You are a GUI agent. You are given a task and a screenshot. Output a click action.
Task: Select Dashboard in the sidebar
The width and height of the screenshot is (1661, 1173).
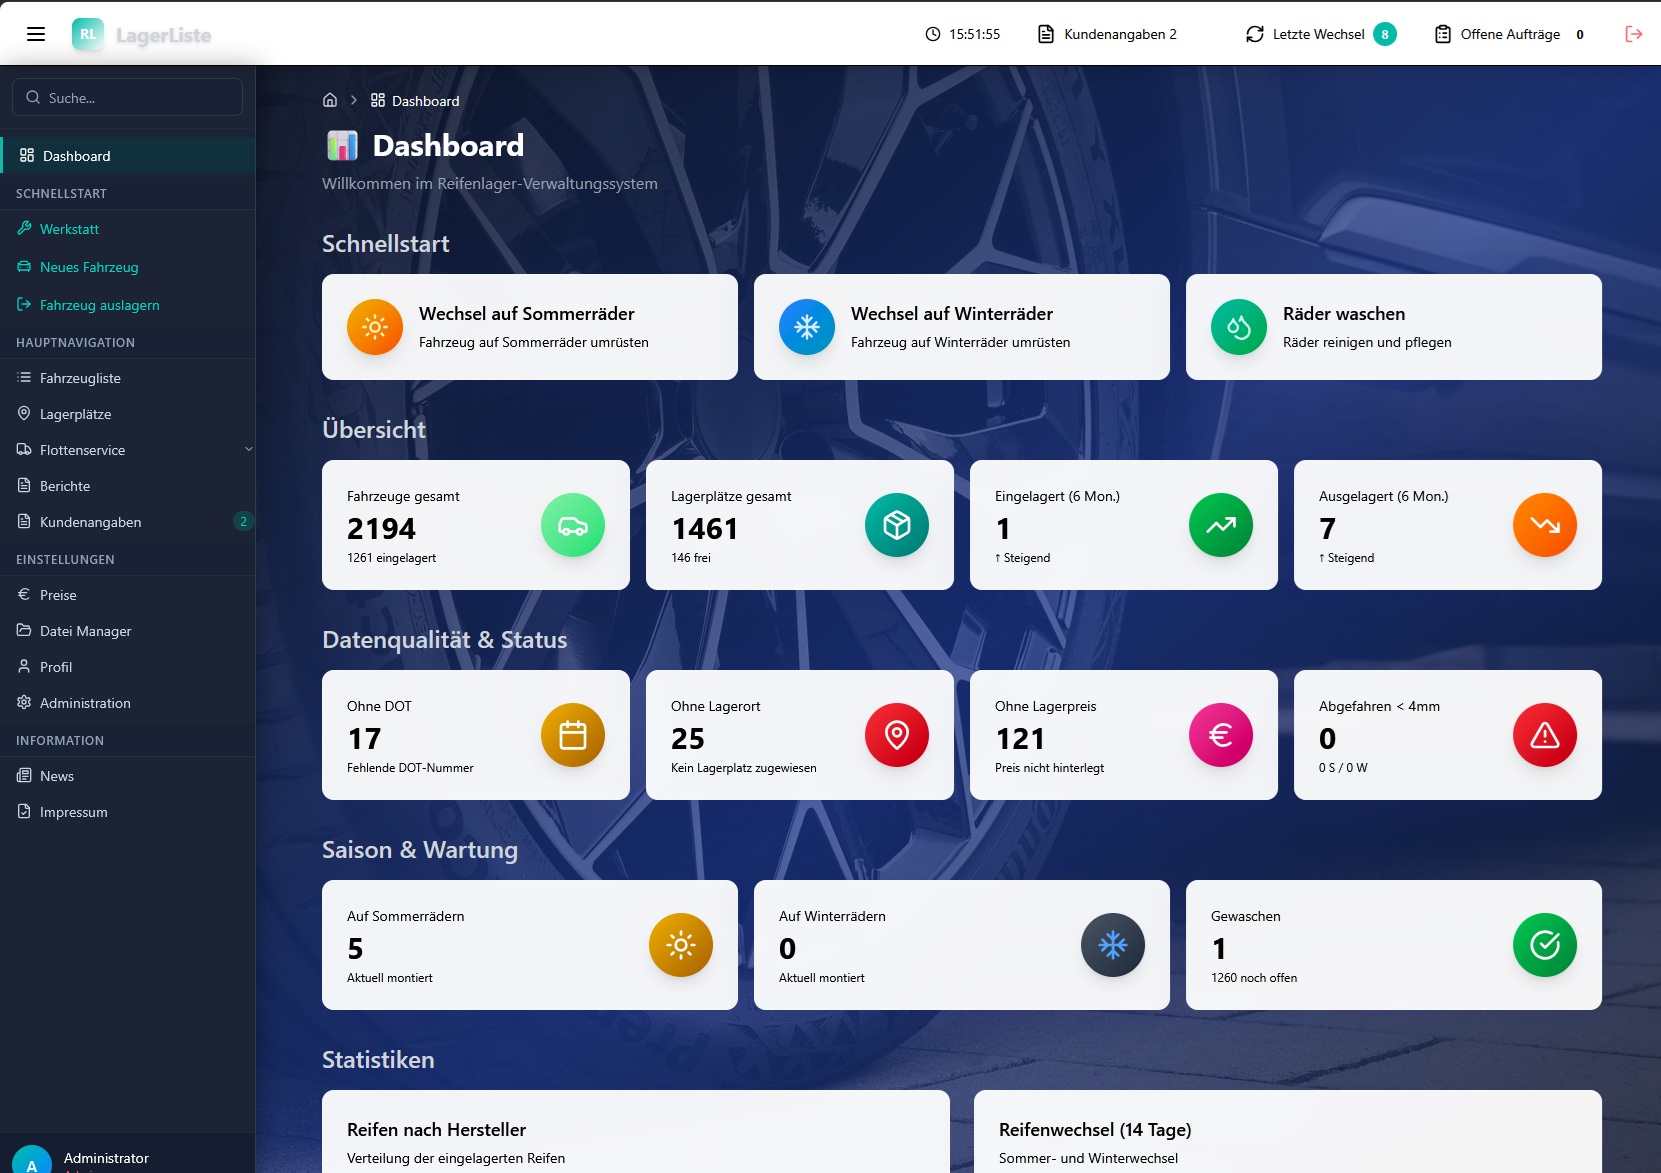click(128, 156)
